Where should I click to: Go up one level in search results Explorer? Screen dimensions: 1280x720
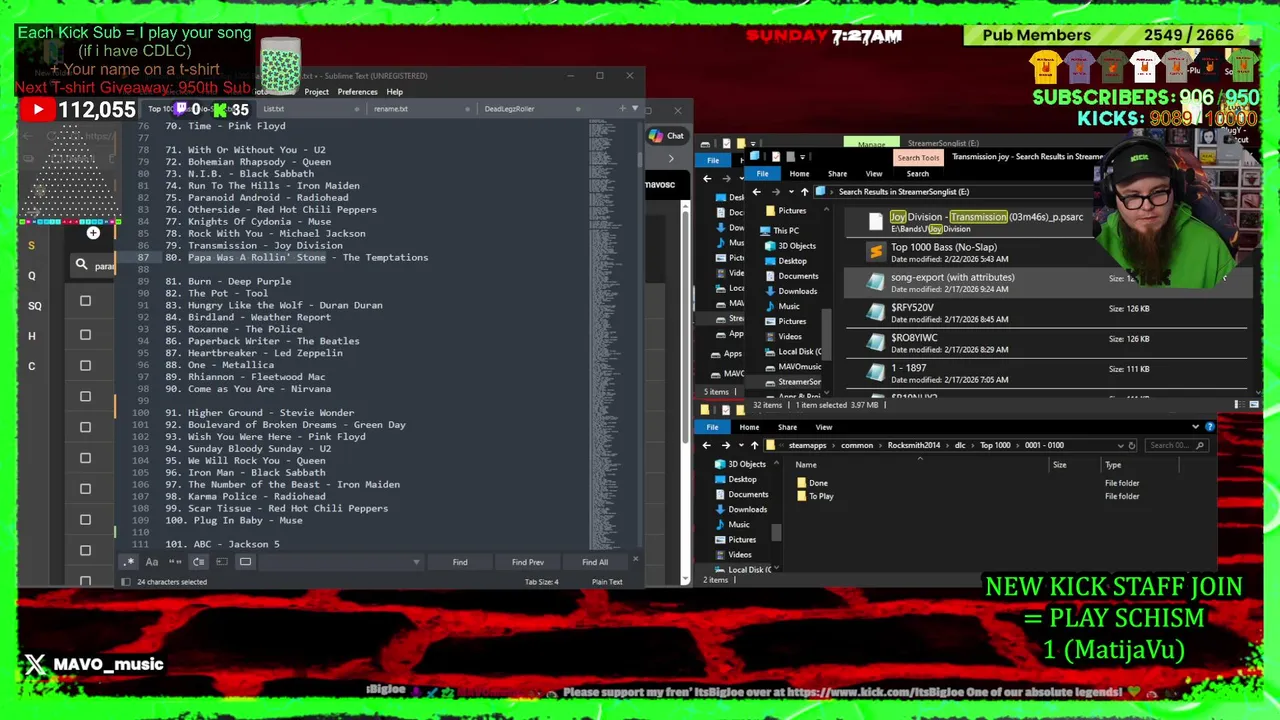point(804,192)
